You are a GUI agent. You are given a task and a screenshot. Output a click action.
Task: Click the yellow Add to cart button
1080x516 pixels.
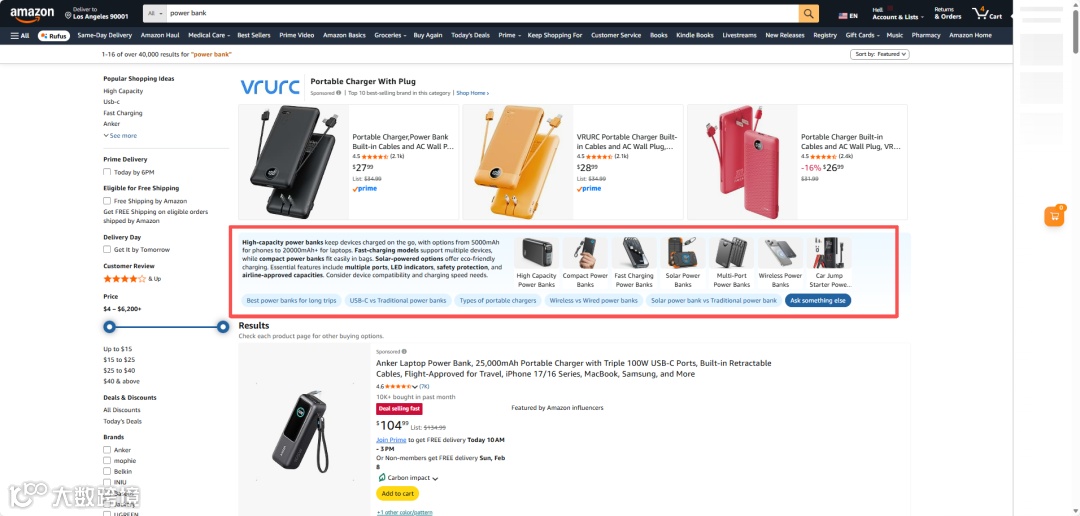(397, 493)
